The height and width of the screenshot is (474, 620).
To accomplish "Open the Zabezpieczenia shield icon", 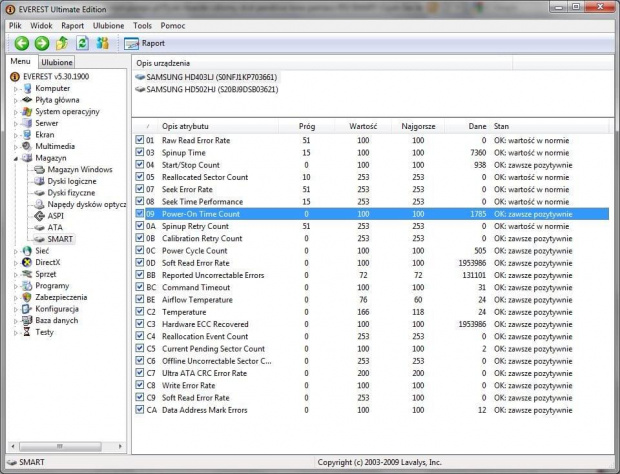I will 27,297.
